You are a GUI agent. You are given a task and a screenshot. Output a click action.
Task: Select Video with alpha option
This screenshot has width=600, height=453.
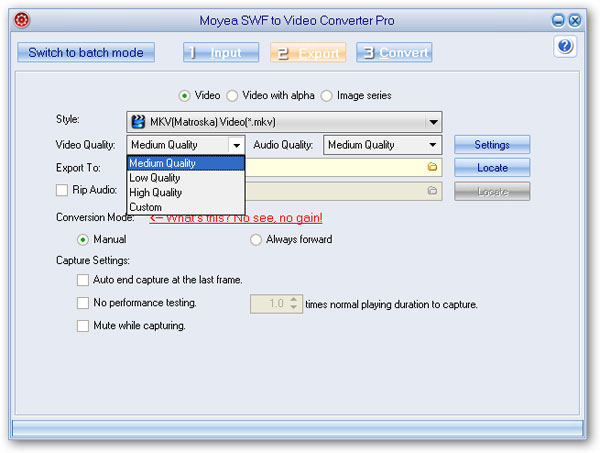coord(232,96)
